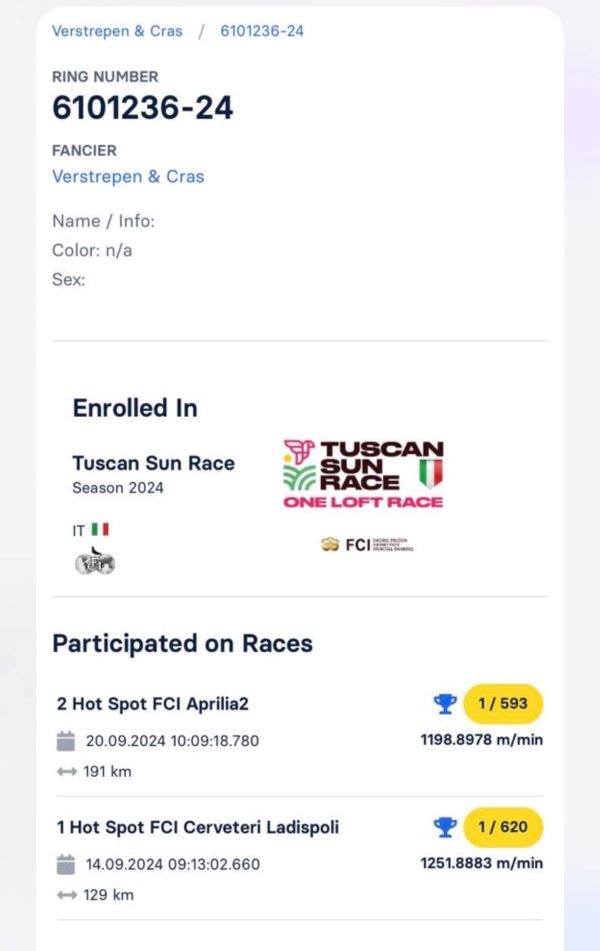The height and width of the screenshot is (951, 600).
Task: Click the yellow 1 / 620 rank badge
Action: point(503,827)
